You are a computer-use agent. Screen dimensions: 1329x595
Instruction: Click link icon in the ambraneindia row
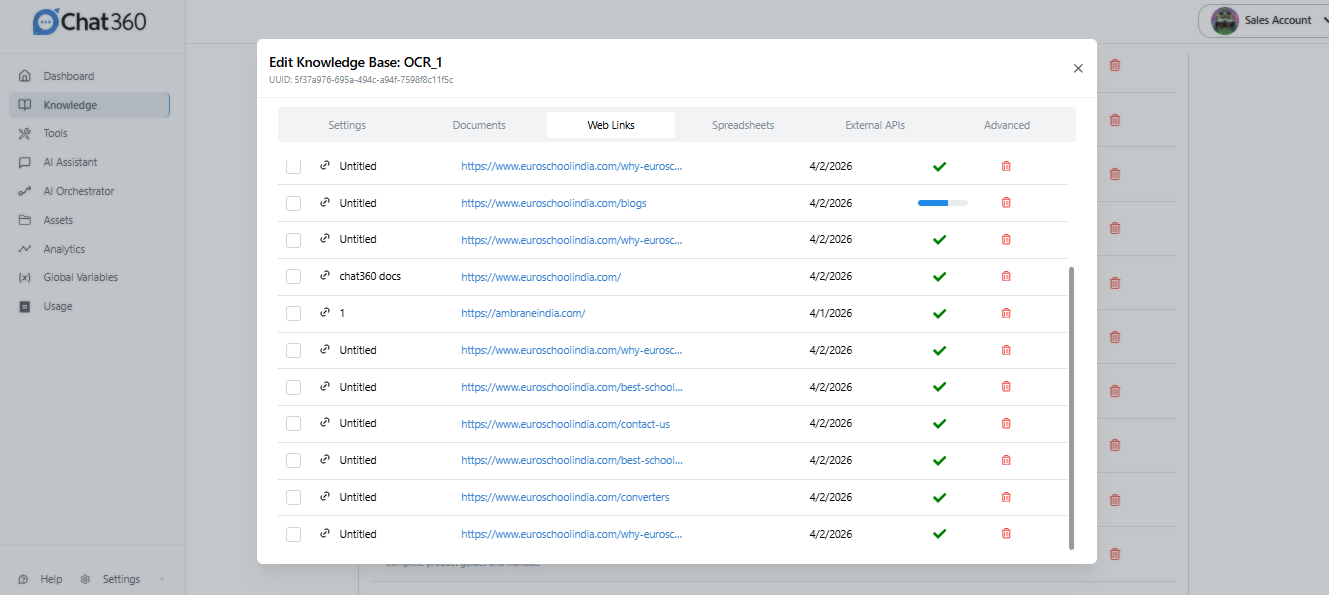pyautogui.click(x=324, y=313)
